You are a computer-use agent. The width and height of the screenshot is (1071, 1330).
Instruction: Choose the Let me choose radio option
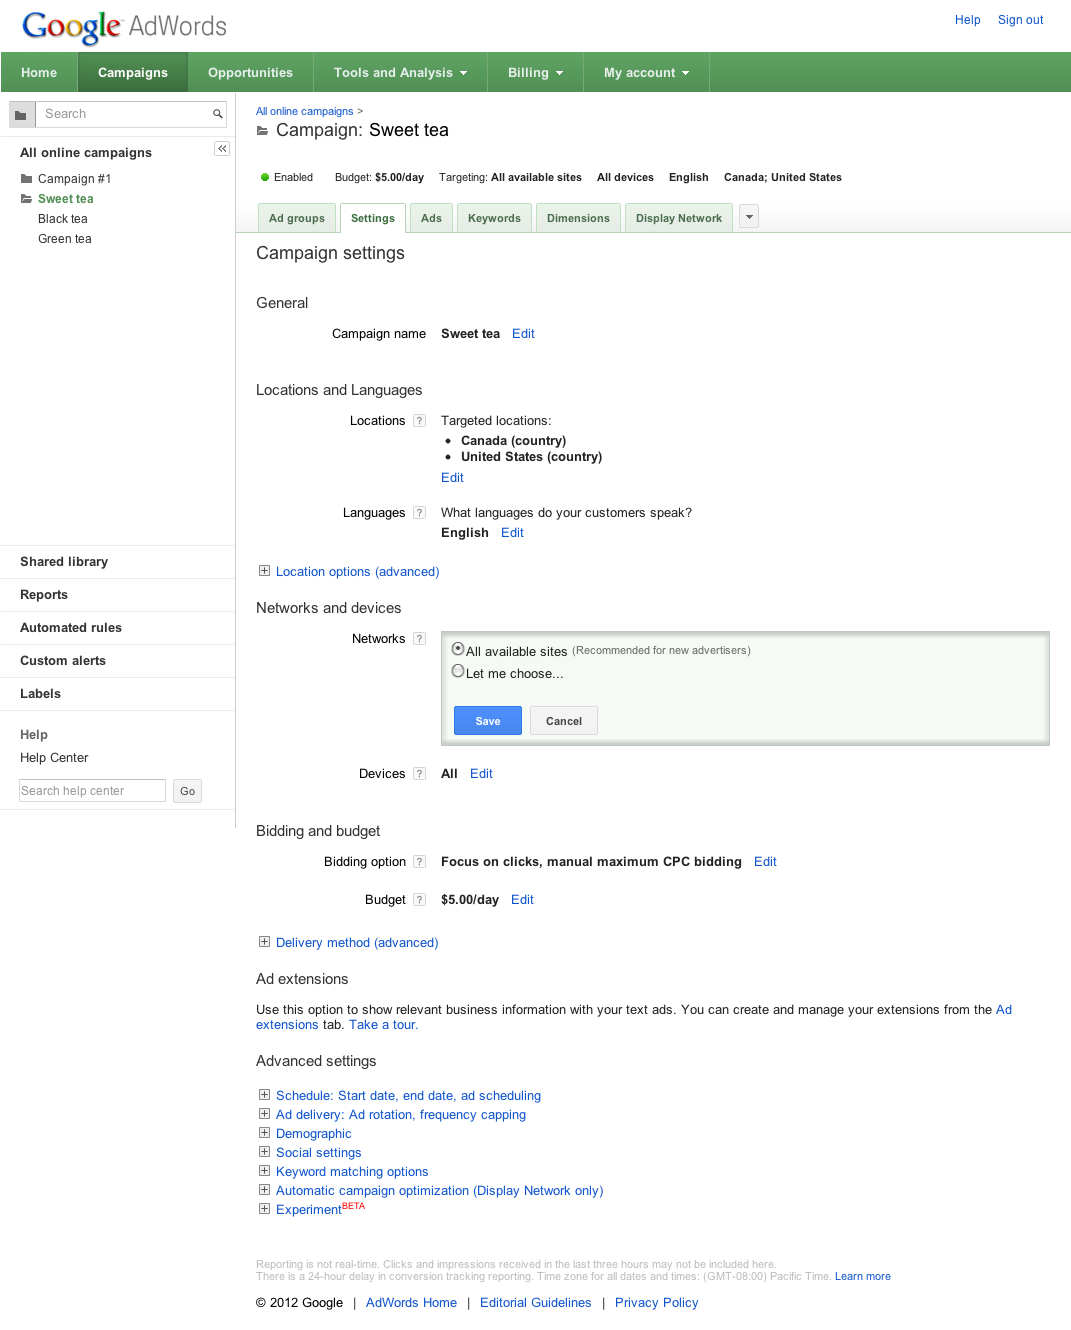click(458, 671)
